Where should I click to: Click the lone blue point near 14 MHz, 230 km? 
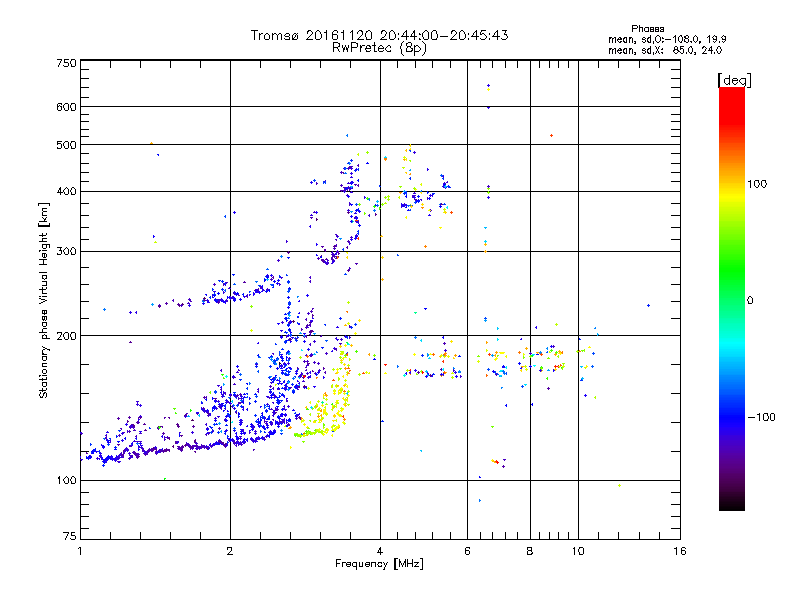click(648, 306)
